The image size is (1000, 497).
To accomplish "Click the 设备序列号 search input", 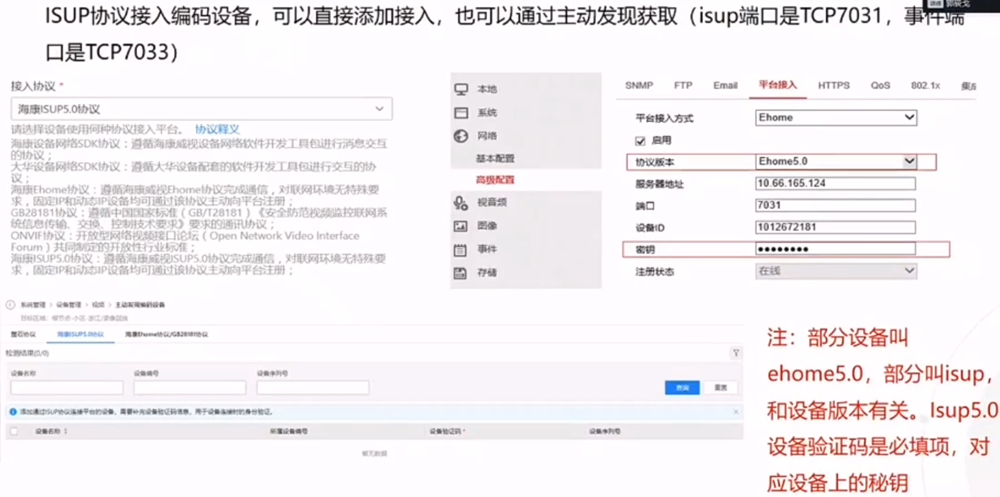I will tap(312, 388).
